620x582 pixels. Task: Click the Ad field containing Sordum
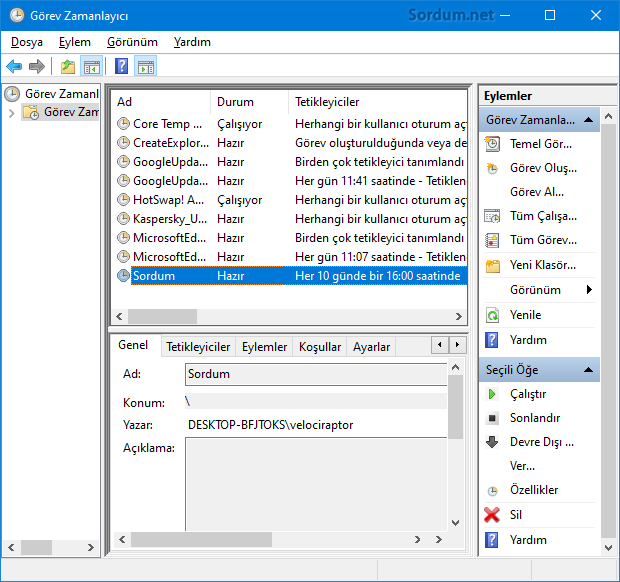(316, 374)
